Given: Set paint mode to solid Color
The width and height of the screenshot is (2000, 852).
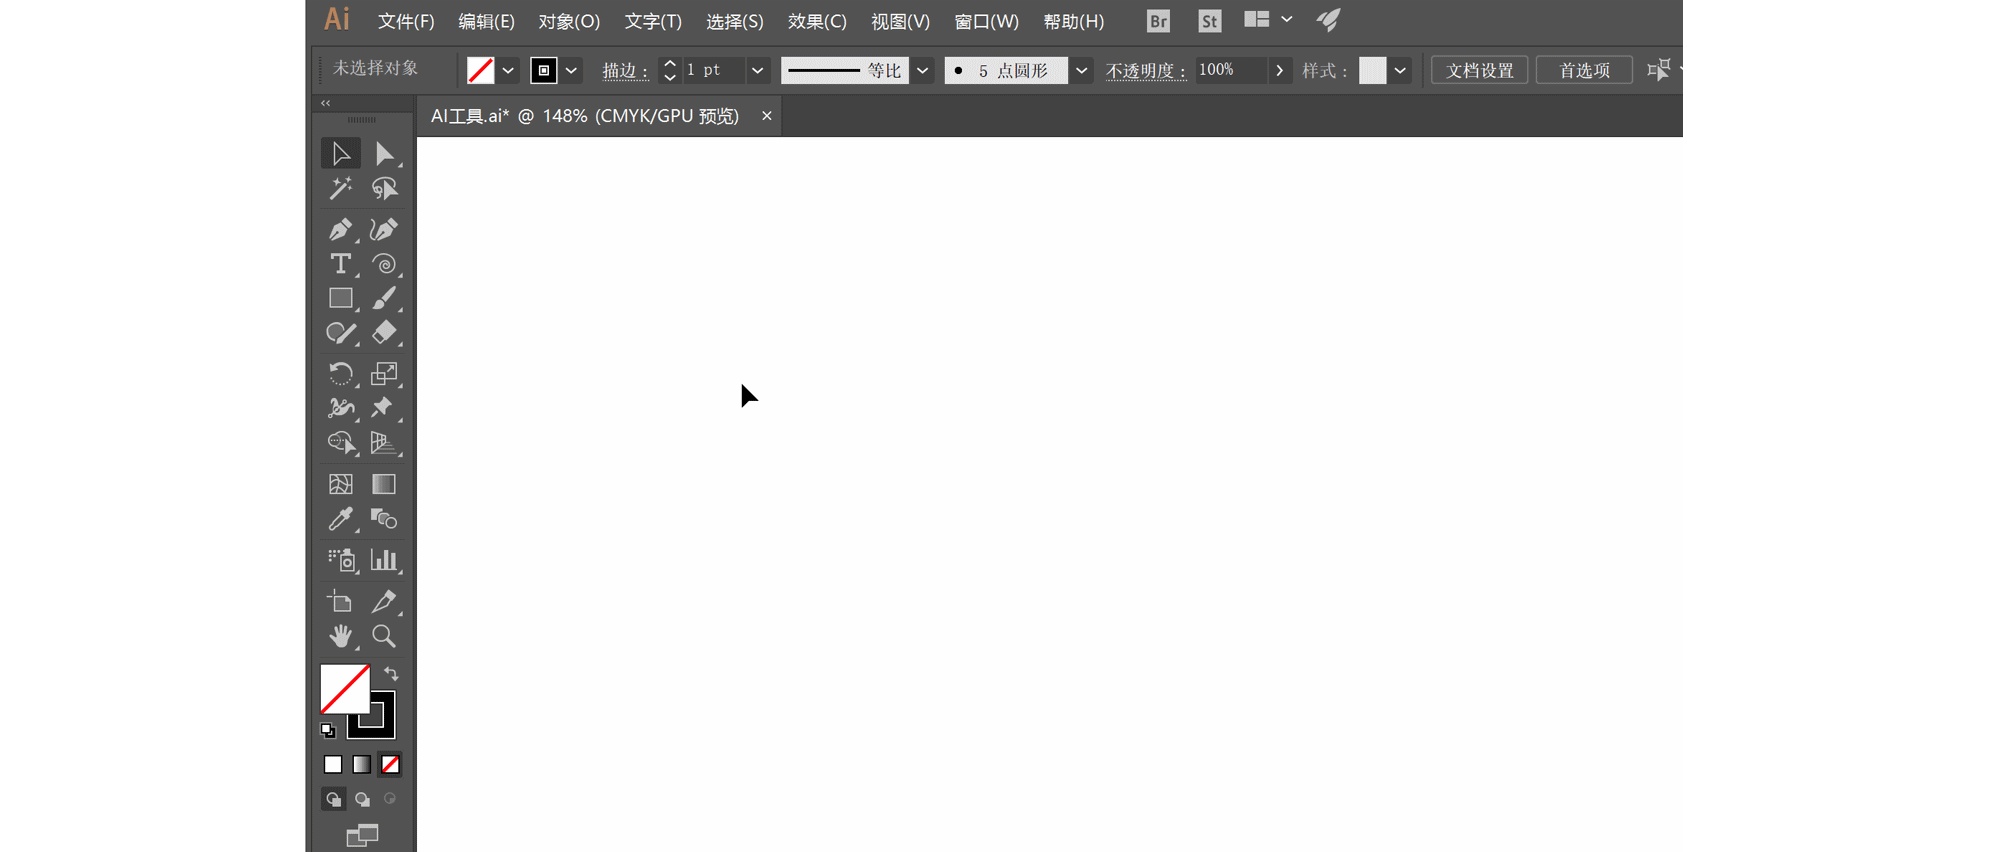Looking at the screenshot, I should [x=333, y=764].
